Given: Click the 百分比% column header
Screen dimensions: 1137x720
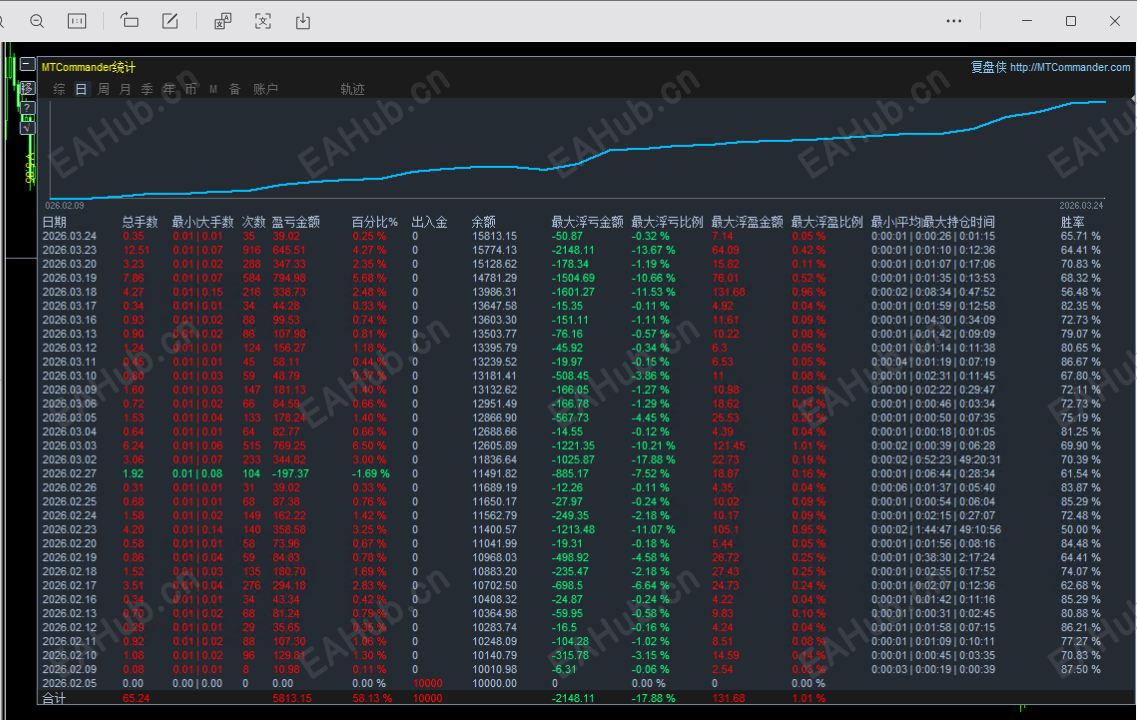Looking at the screenshot, I should pyautogui.click(x=375, y=222).
